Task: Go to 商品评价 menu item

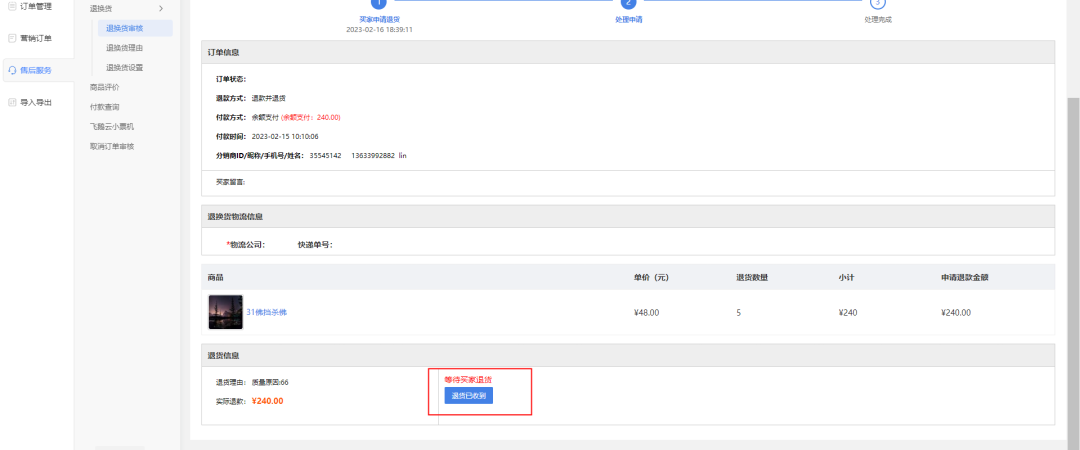Action: pyautogui.click(x=104, y=87)
